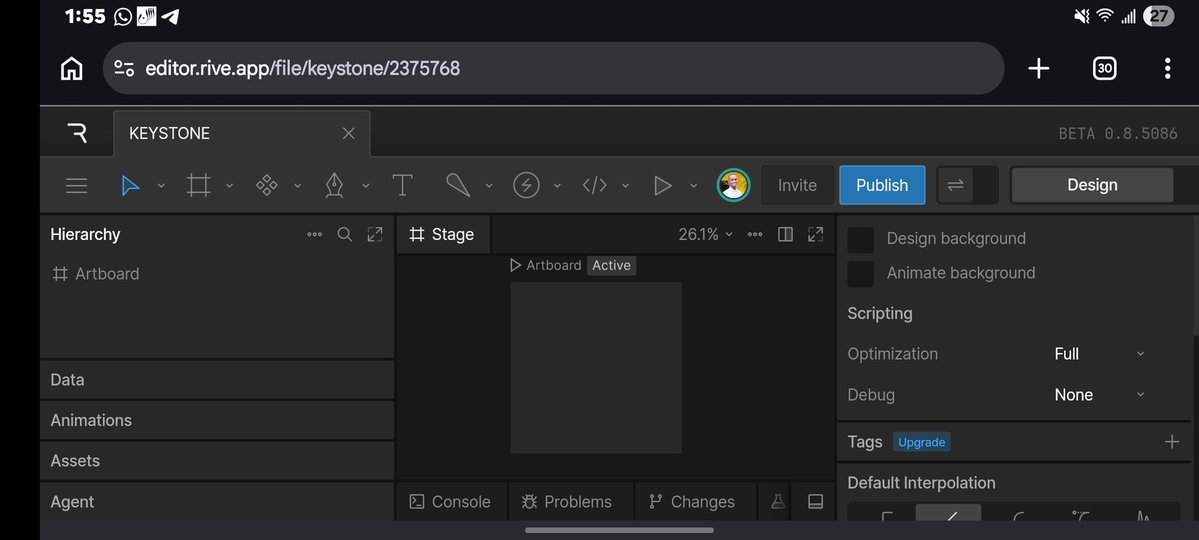The height and width of the screenshot is (540, 1199).
Task: Select the Stage tab
Action: pyautogui.click(x=443, y=235)
